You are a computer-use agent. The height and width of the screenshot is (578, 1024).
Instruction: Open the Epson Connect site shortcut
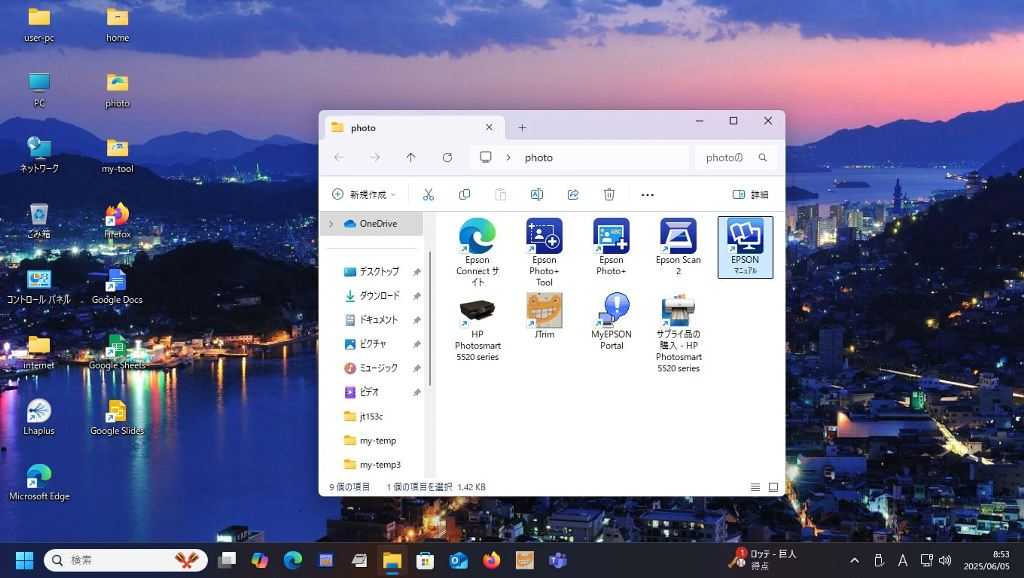coord(477,252)
